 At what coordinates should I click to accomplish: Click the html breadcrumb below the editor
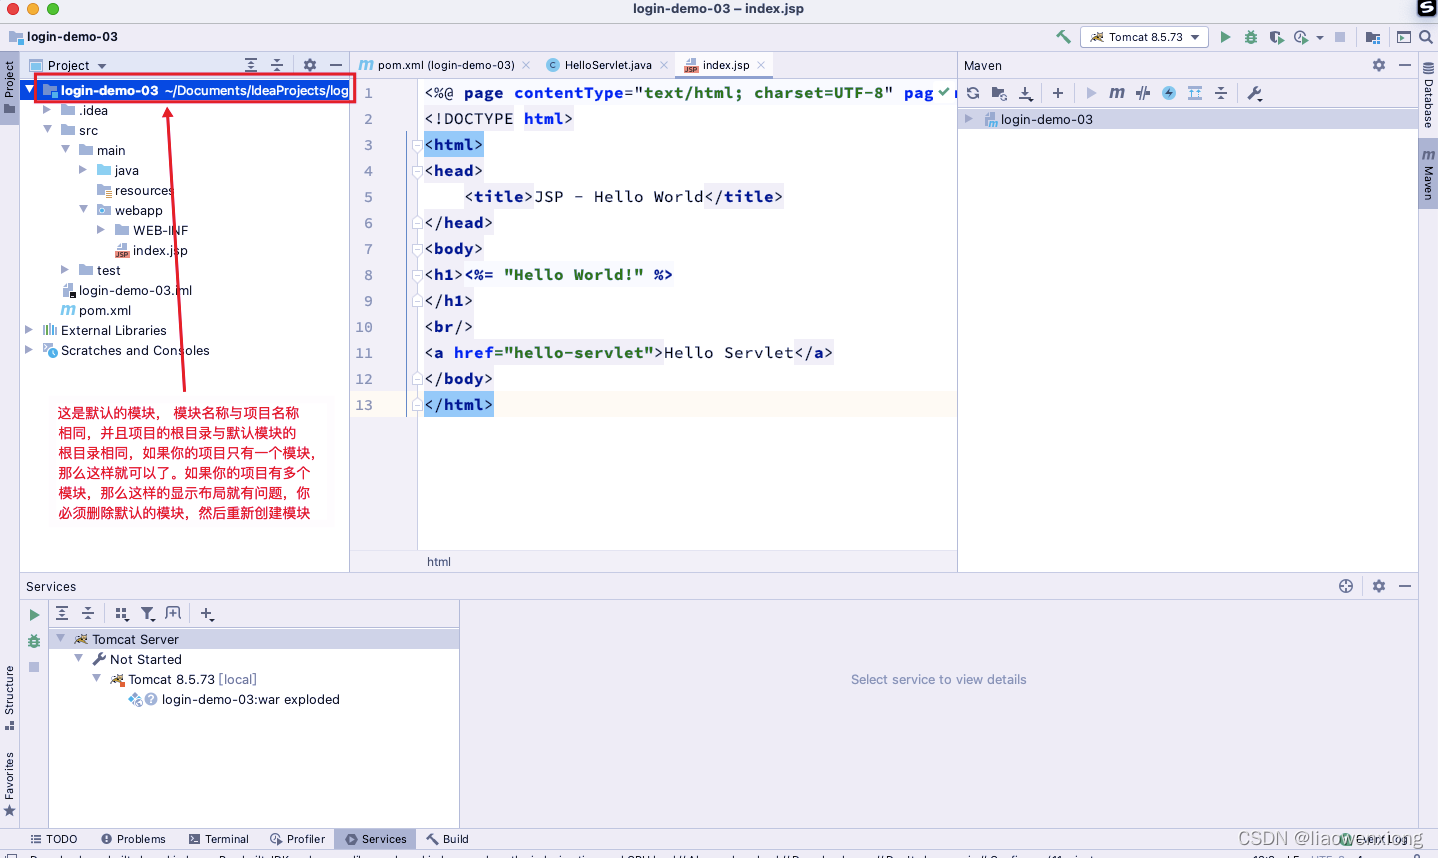coord(439,562)
